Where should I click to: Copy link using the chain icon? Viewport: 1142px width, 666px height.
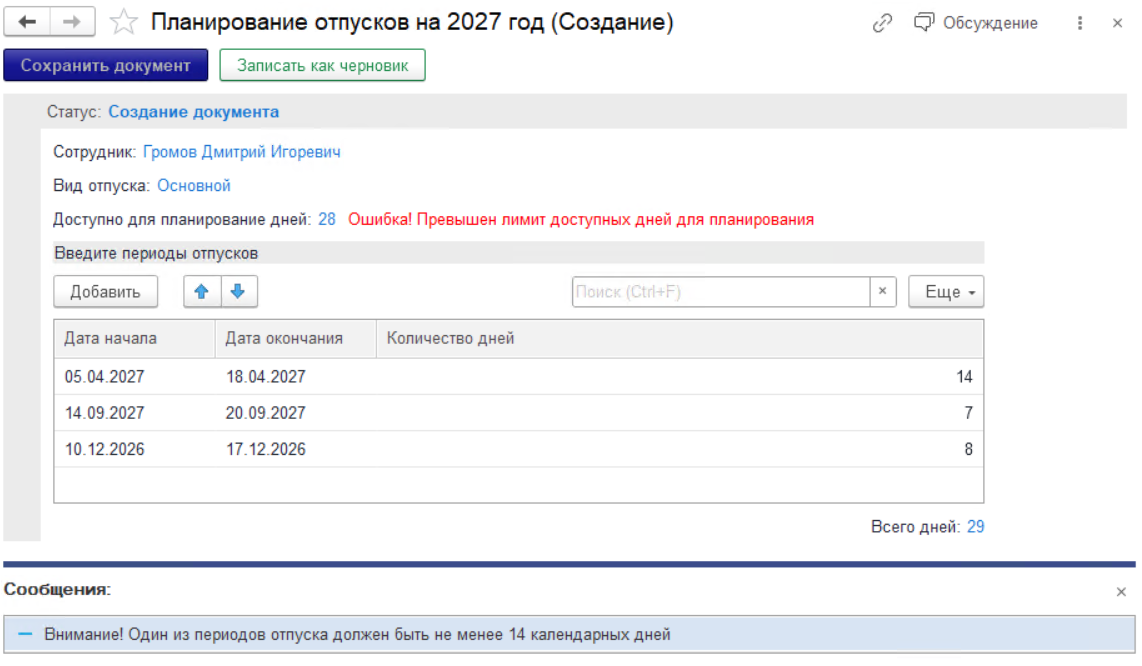point(882,23)
